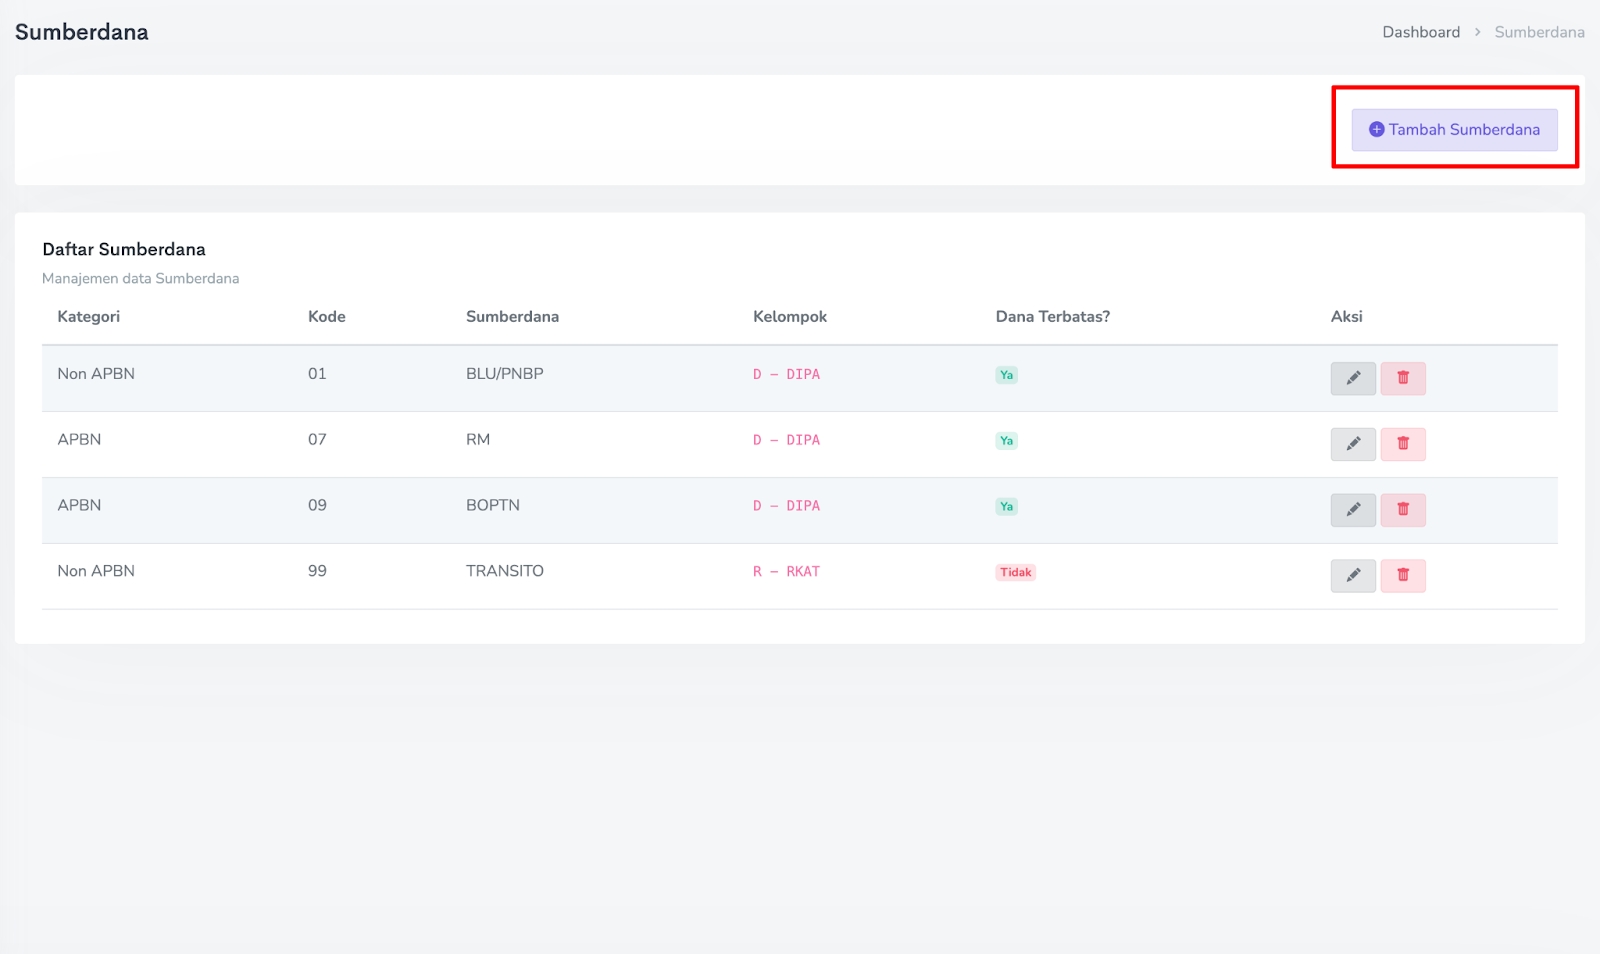Screen dimensions: 1600x954
Task: Click the Dana Terbatas? column header
Action: point(1052,317)
